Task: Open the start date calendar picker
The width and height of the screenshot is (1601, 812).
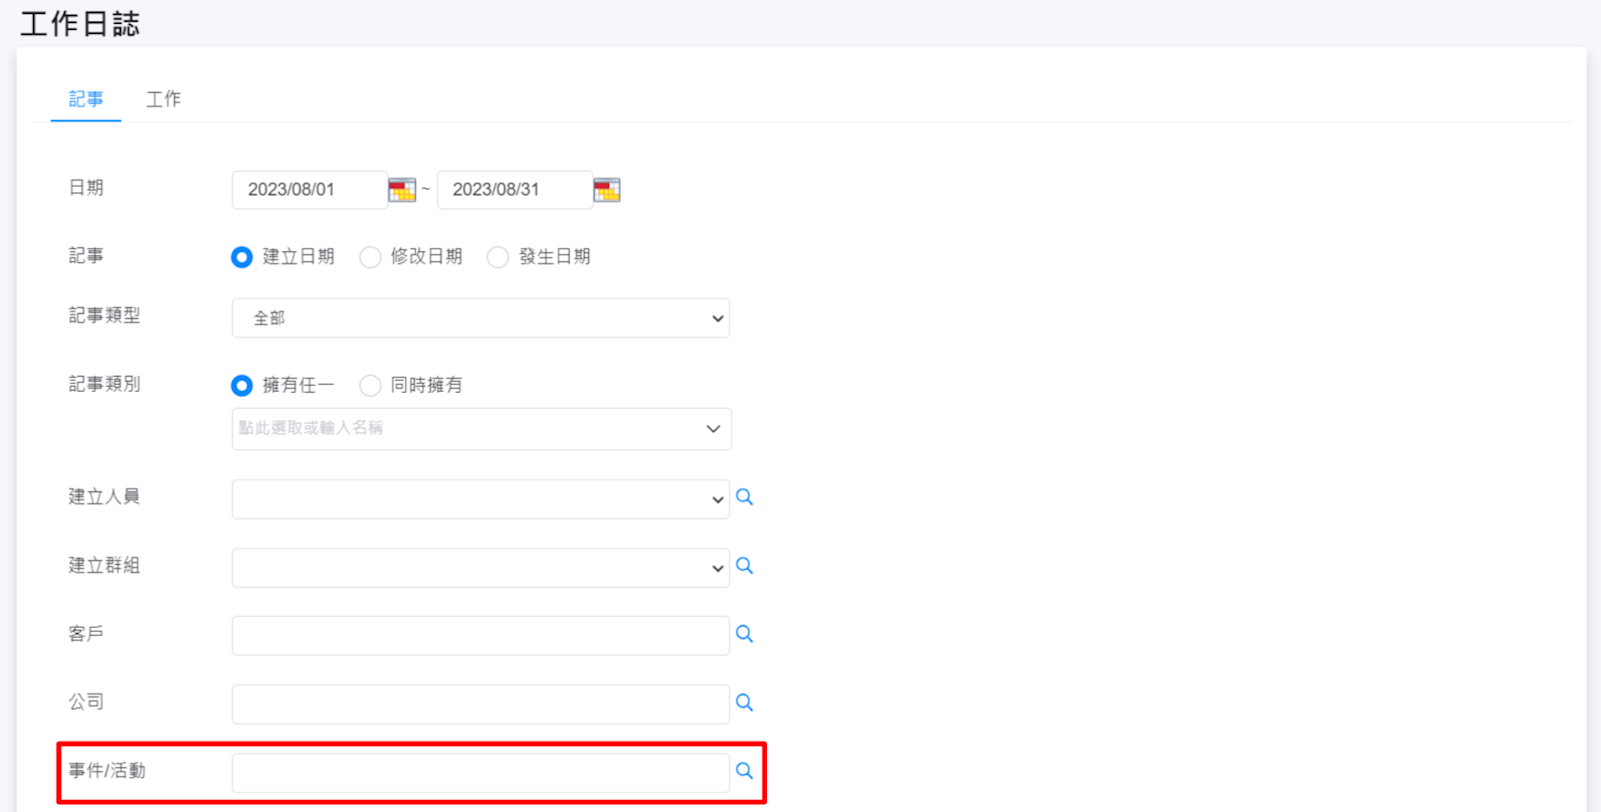Action: pyautogui.click(x=402, y=190)
